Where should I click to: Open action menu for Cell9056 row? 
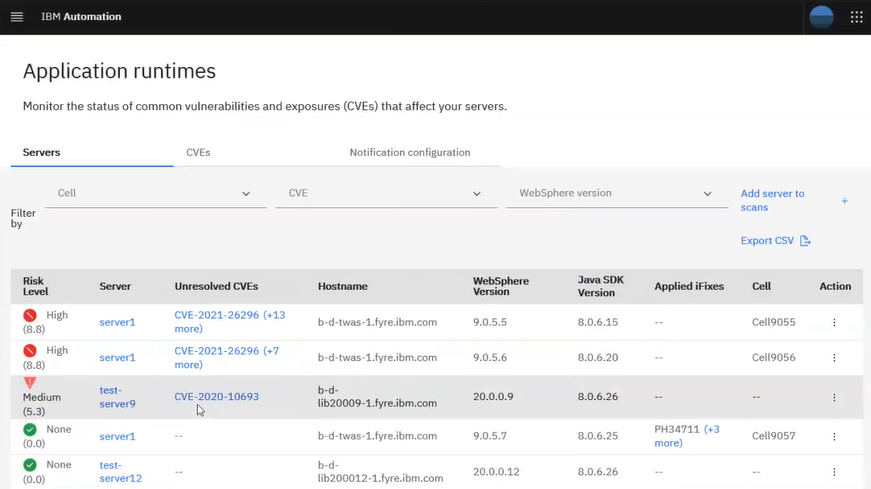point(834,358)
